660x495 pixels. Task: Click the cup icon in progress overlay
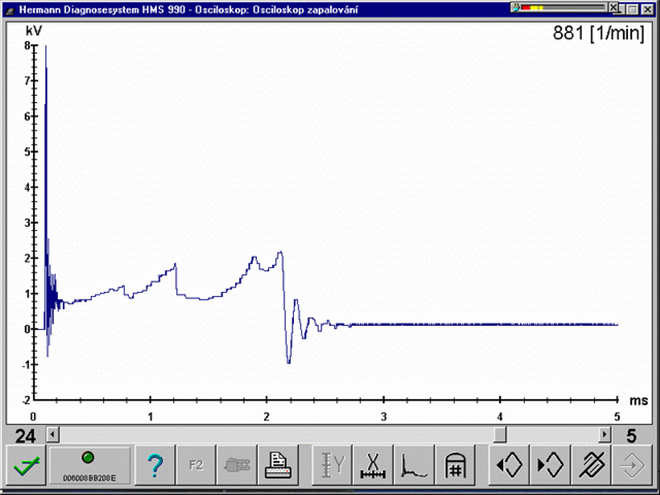515,7
